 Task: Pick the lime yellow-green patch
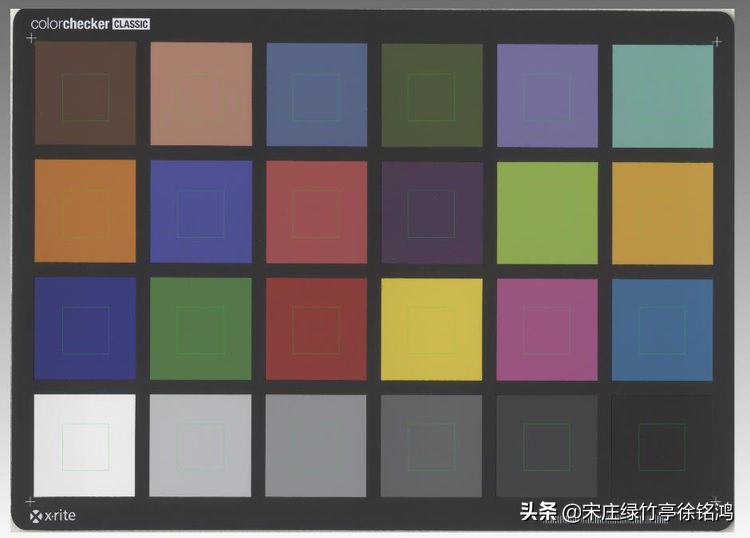pos(547,213)
